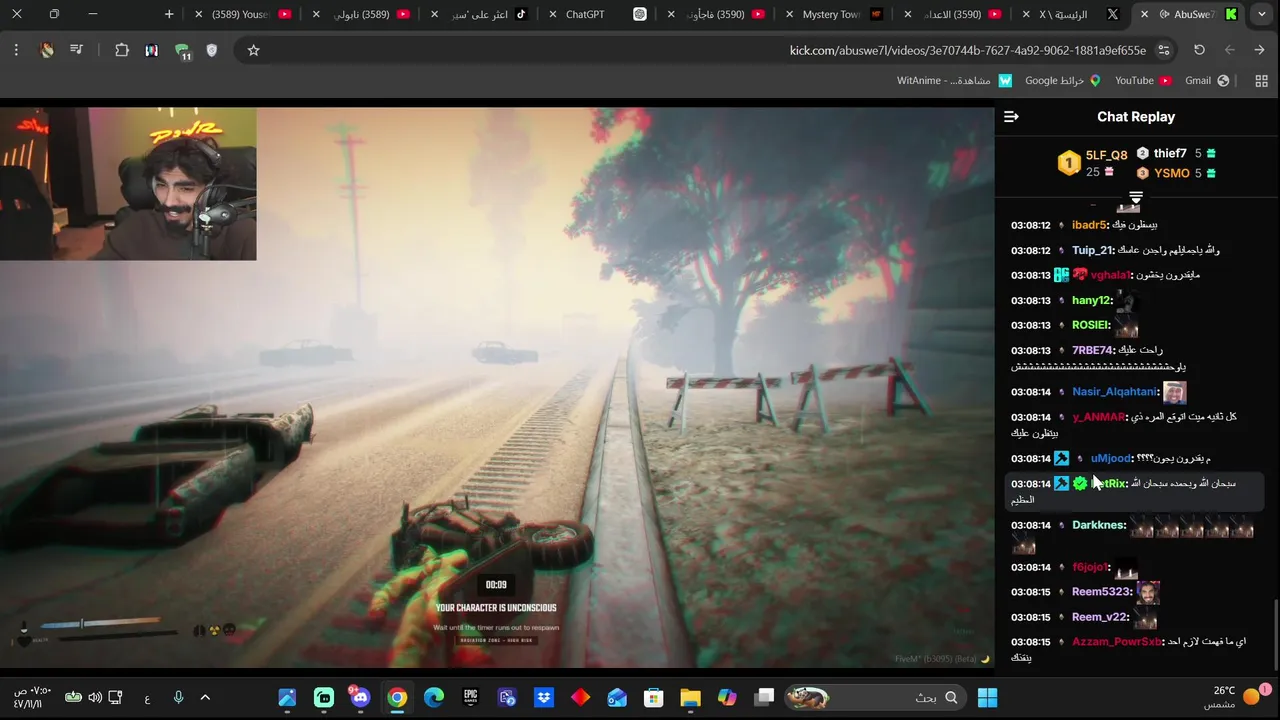Open chat user Reem_v22
The image size is (1280, 720).
click(x=1100, y=617)
